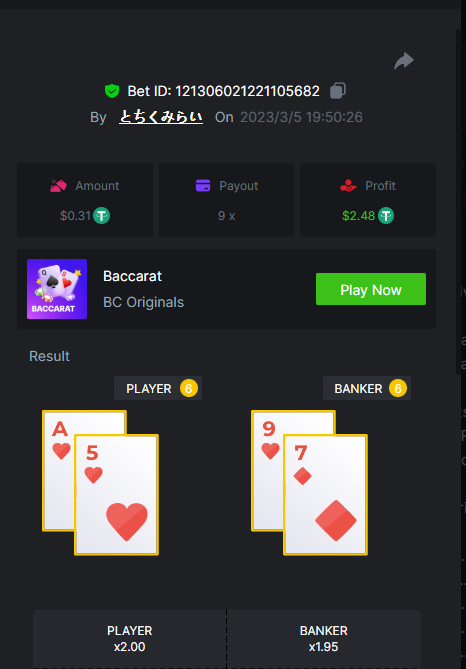Click the green verified shield icon
The width and height of the screenshot is (466, 669).
[112, 91]
